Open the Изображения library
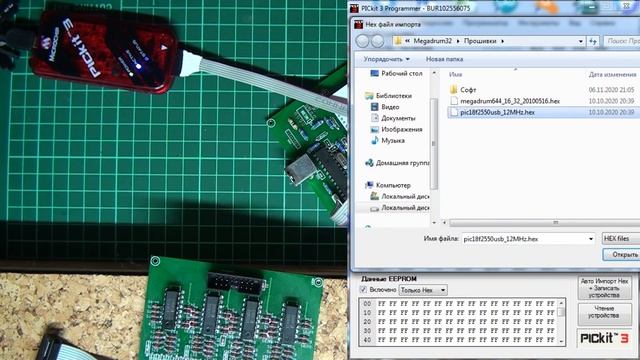 (x=402, y=129)
